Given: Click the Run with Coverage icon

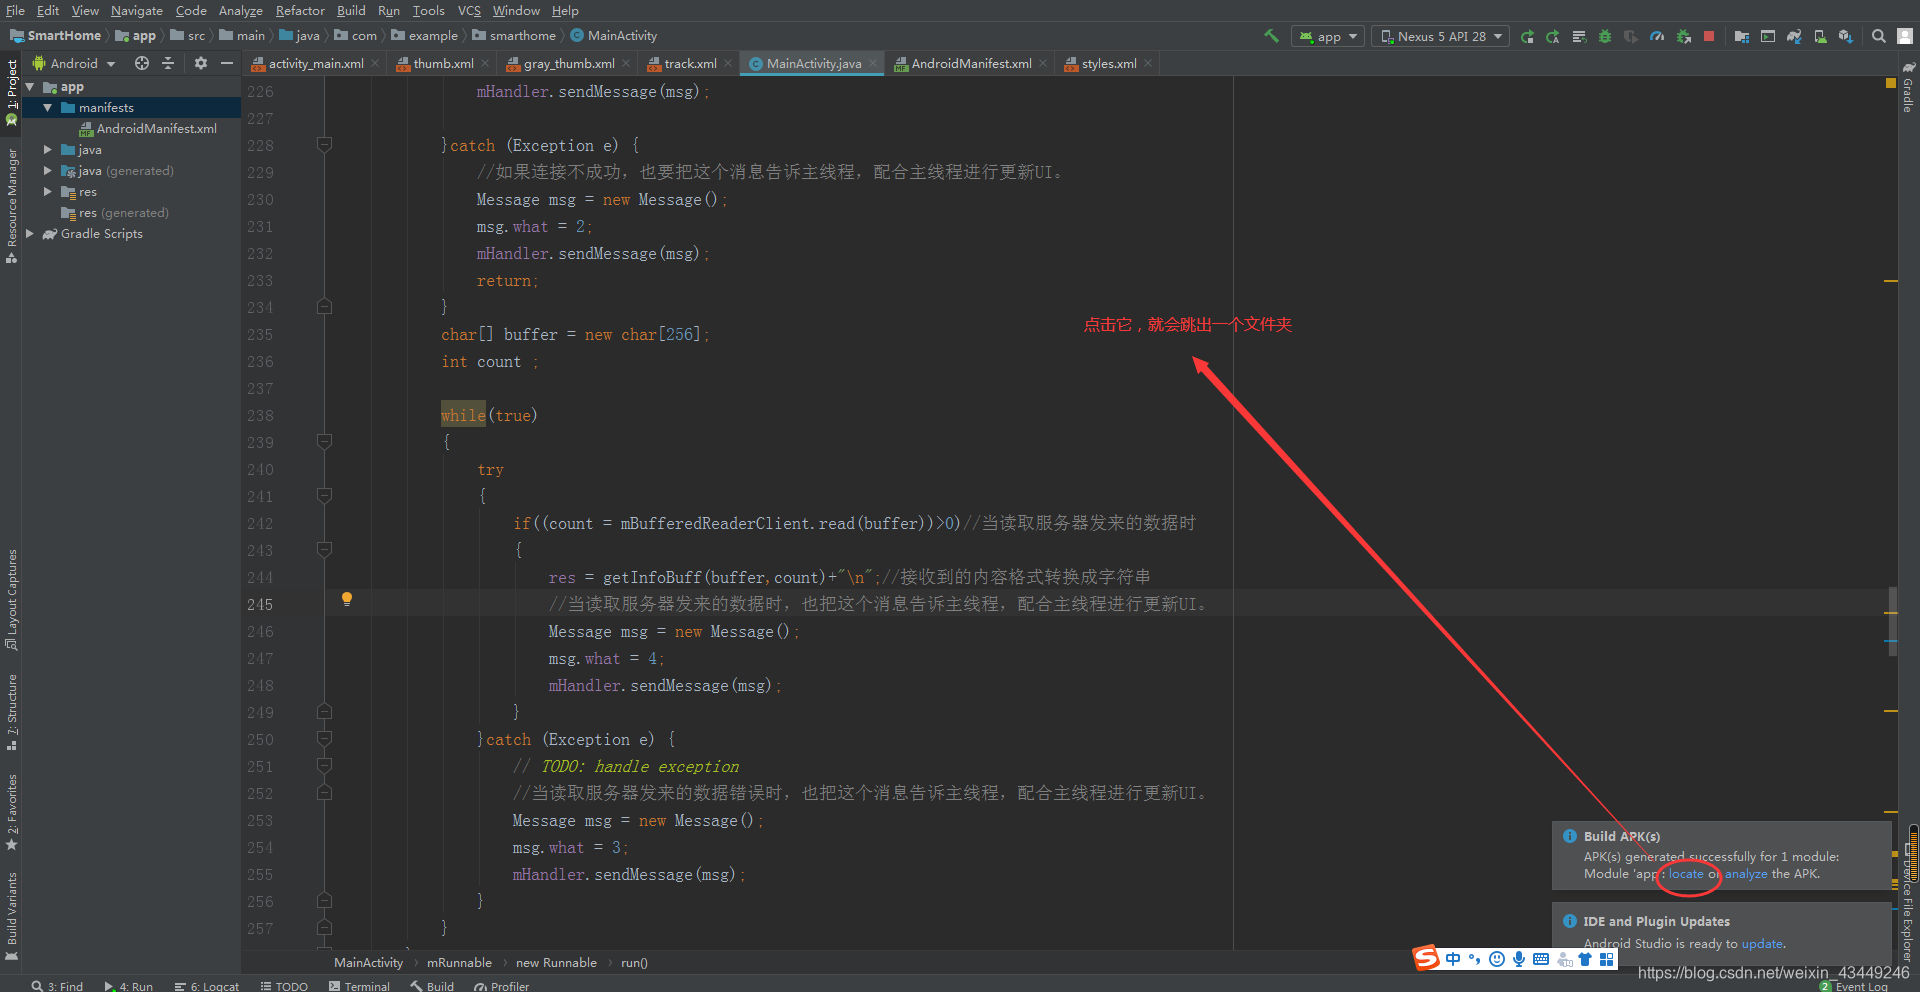Looking at the screenshot, I should 1631,36.
